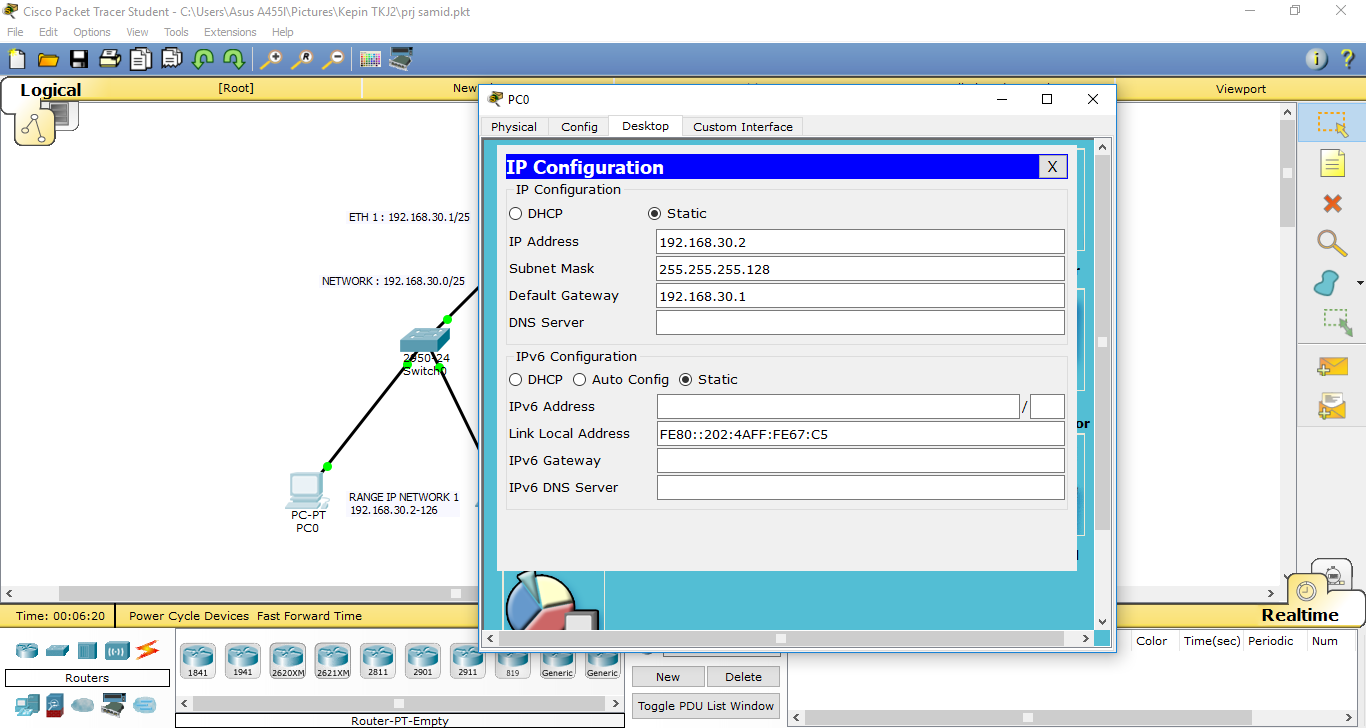
Task: Open the help question mark icon
Action: point(1347,59)
